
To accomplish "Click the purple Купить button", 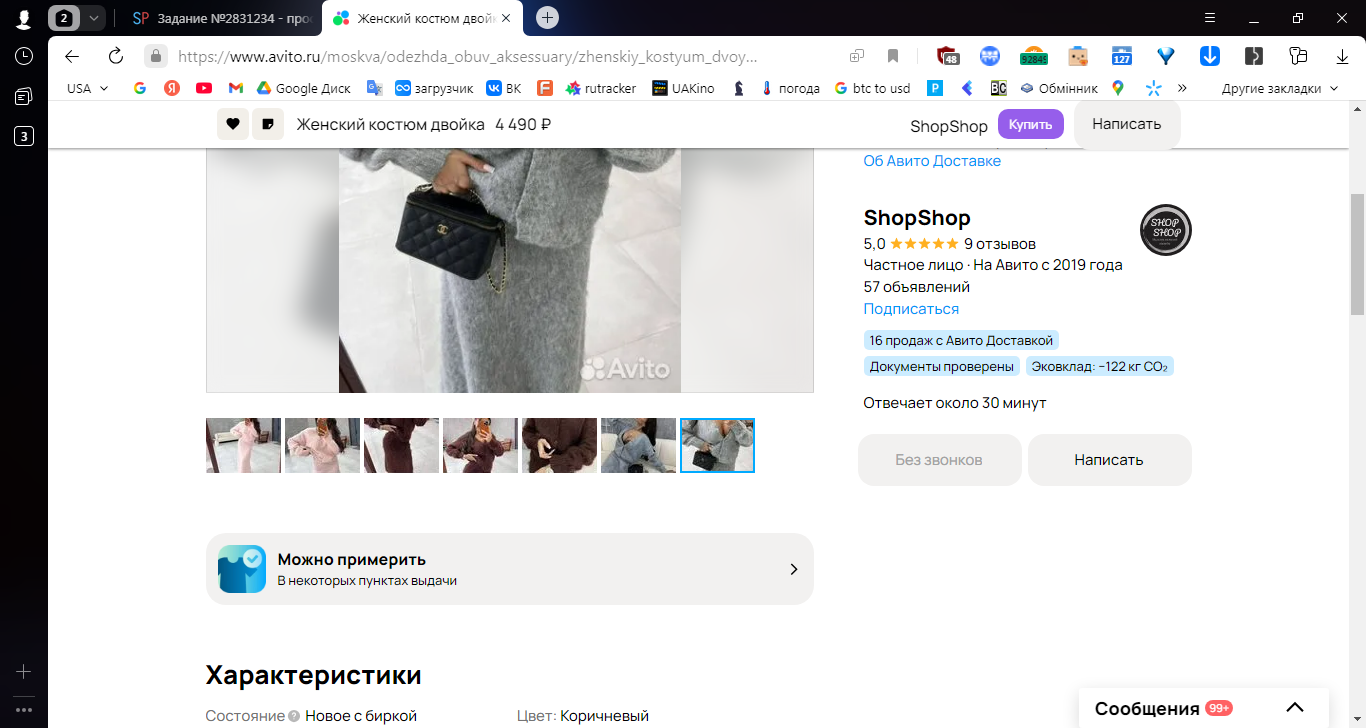I will pos(1030,124).
